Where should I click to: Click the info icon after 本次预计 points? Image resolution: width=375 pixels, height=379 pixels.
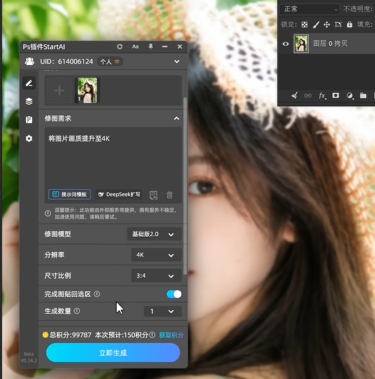point(152,335)
